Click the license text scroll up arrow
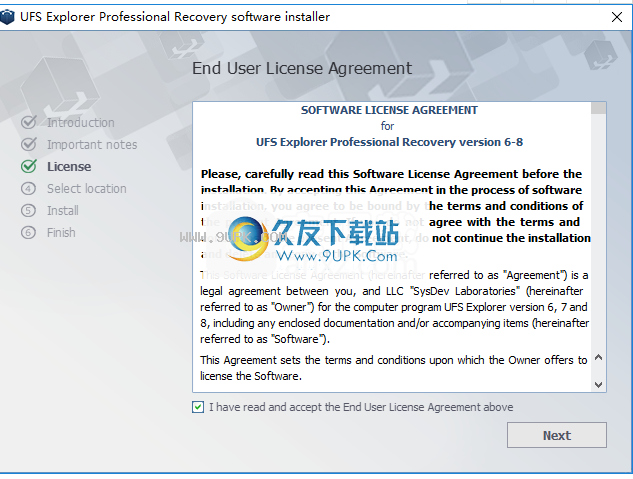633x479 pixels. (599, 358)
